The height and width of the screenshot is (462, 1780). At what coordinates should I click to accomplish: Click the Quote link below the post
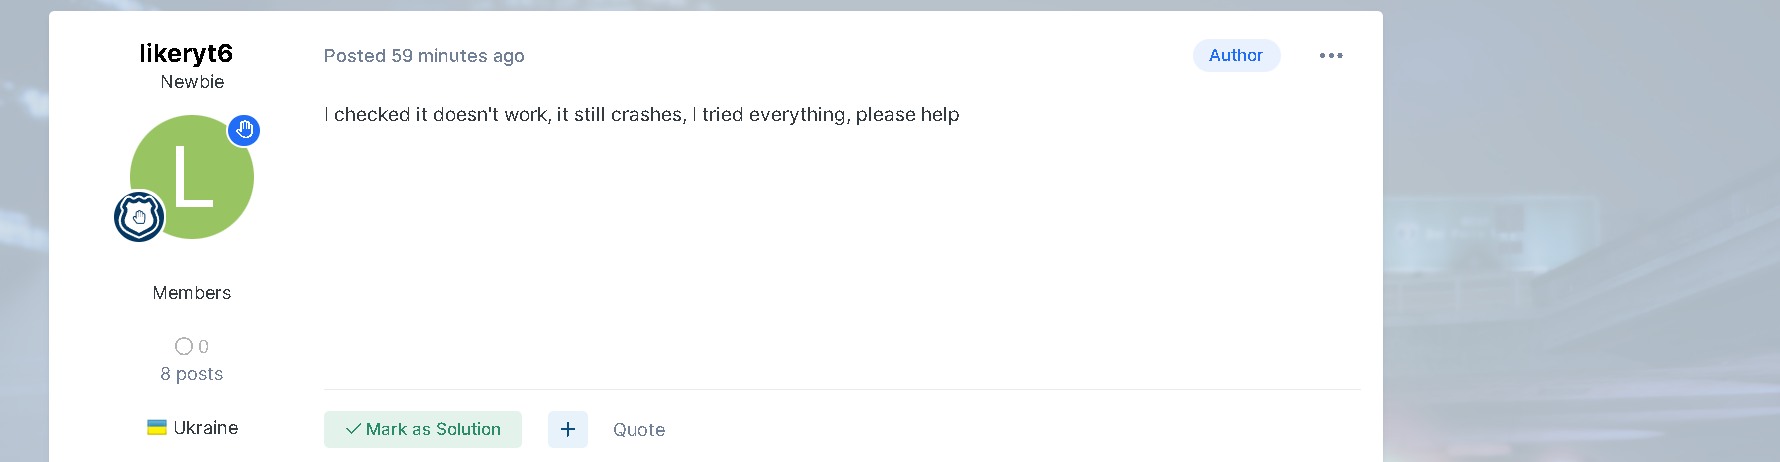coord(639,430)
